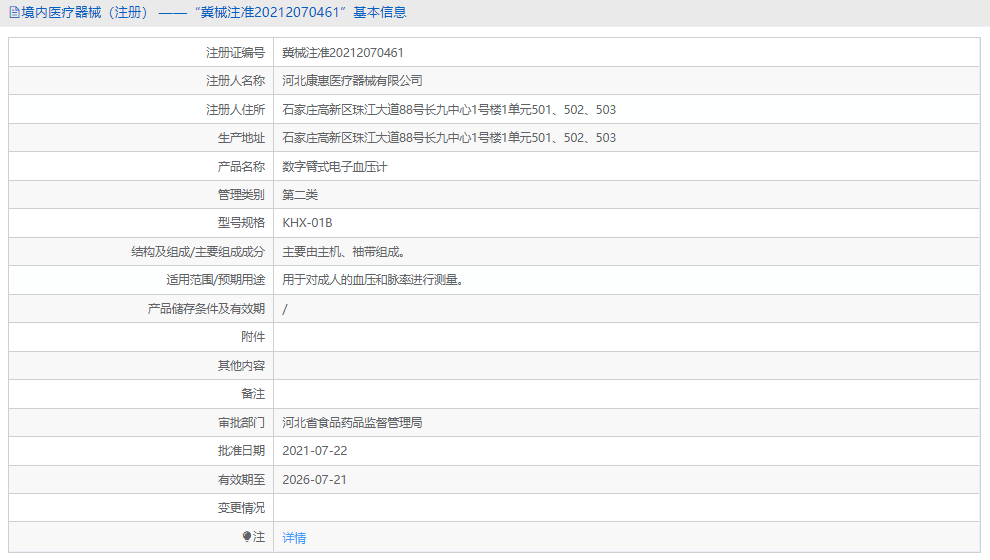Open the 详情 link
The image size is (990, 560).
tap(294, 538)
